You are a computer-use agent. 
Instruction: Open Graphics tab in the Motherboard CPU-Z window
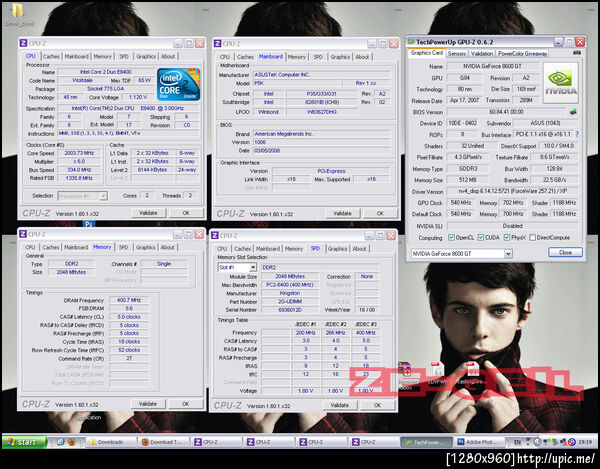click(x=340, y=57)
